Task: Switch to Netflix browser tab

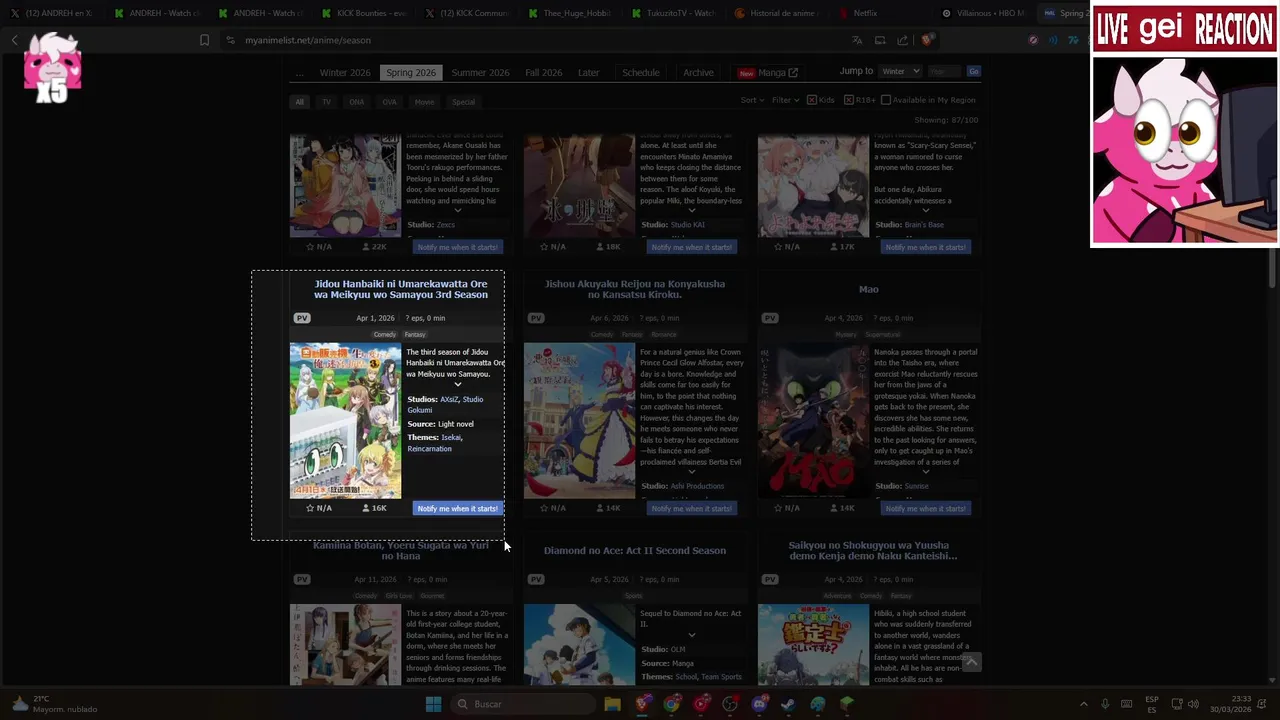Action: coord(864,13)
